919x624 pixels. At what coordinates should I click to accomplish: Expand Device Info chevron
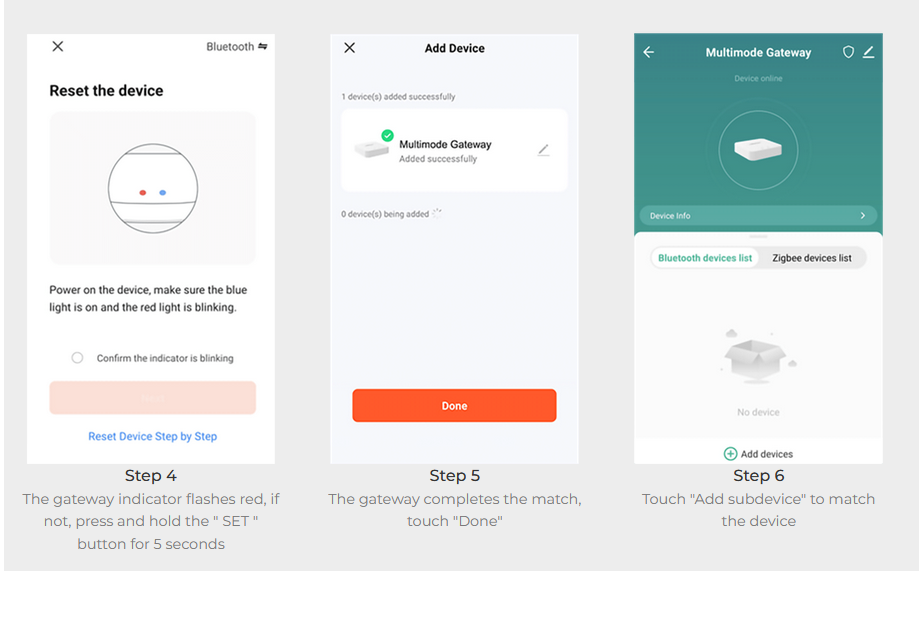pyautogui.click(x=863, y=216)
